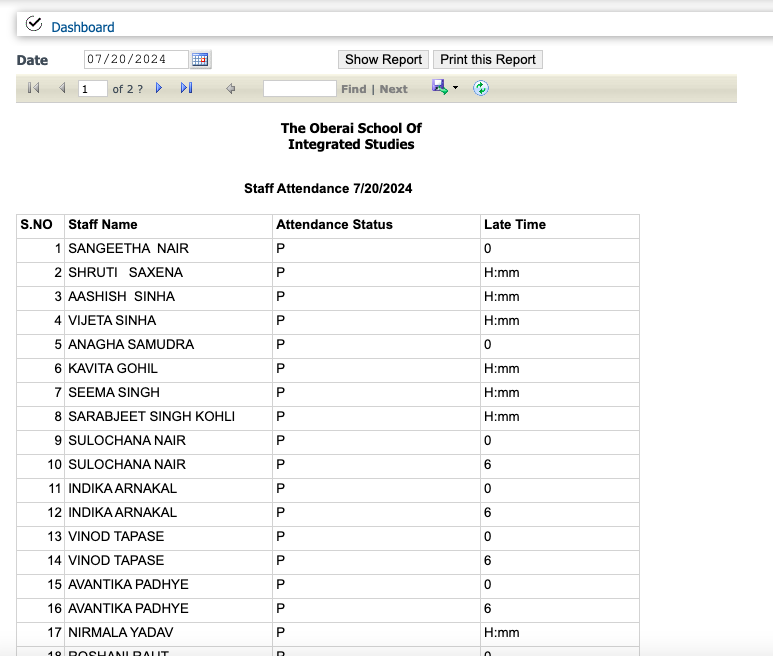This screenshot has height=656, width=773.
Task: Select VINOD TAPASE in row 13
Action: [x=116, y=537]
